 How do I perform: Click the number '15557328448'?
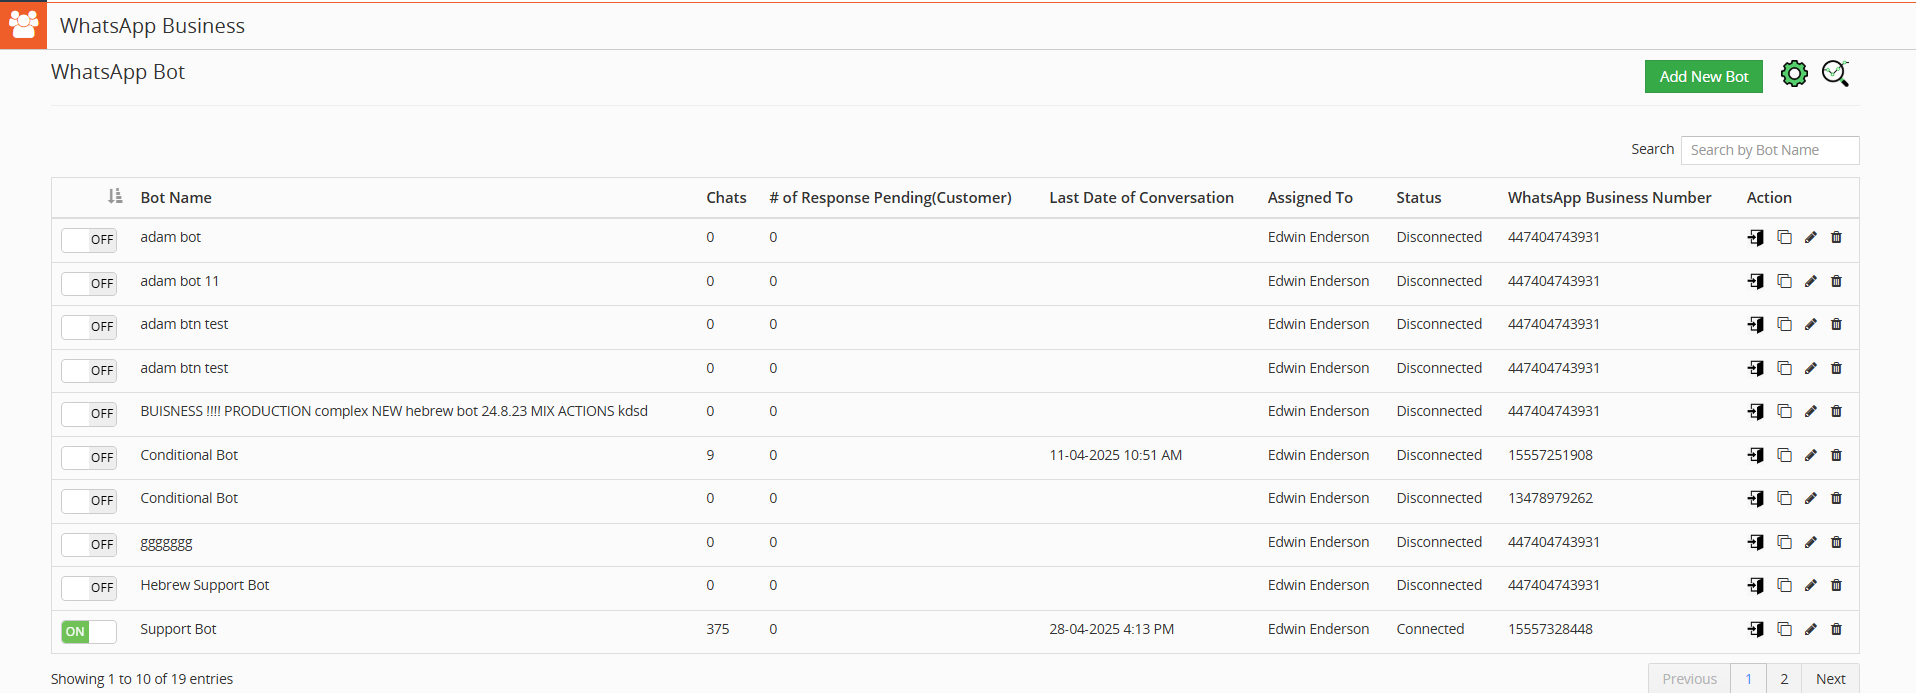coord(1550,629)
